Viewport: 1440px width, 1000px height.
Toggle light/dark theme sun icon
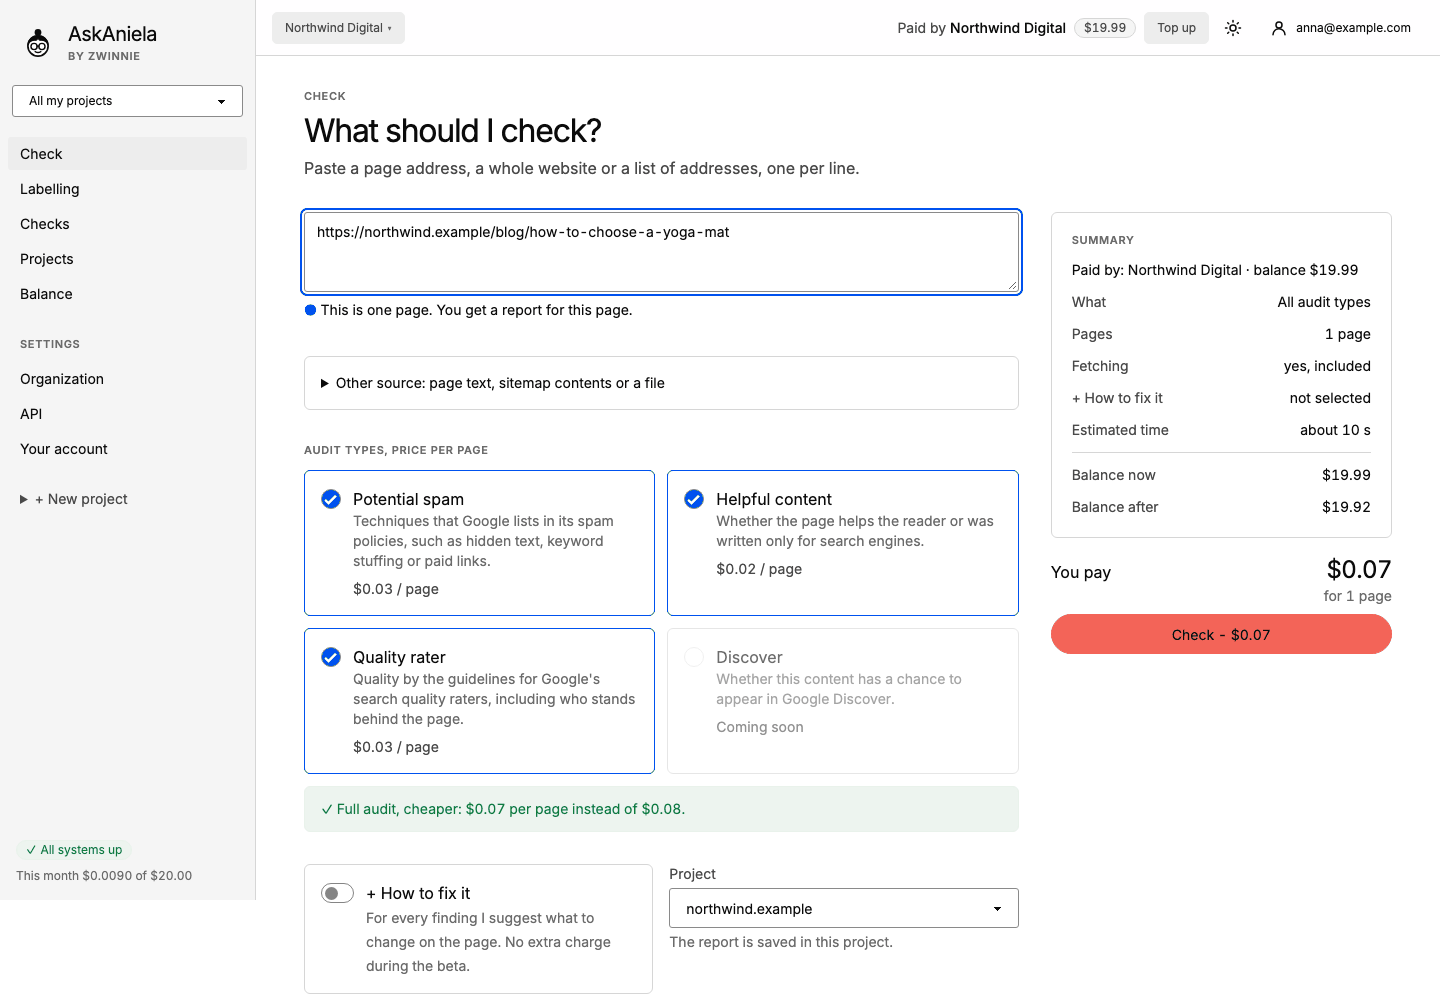click(x=1233, y=28)
